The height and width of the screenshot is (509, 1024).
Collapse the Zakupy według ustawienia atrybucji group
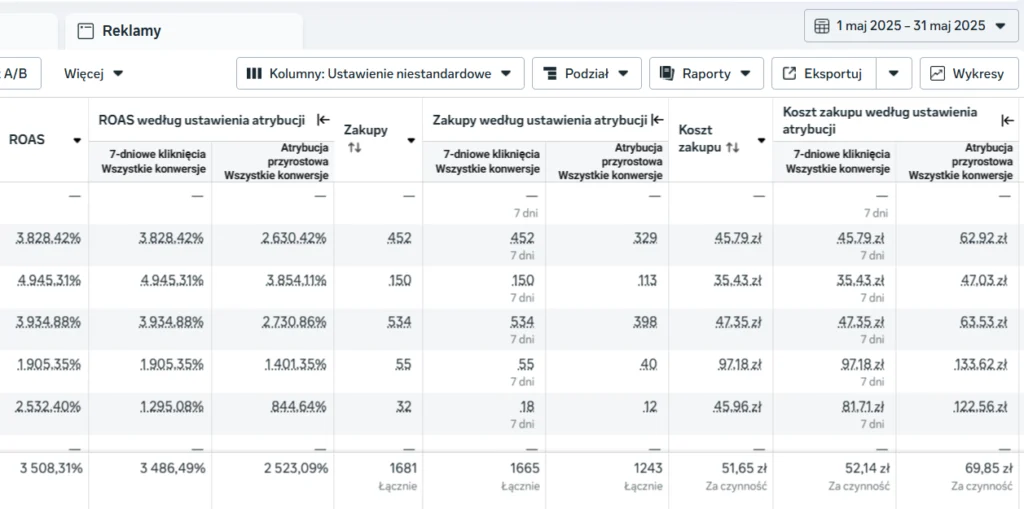[x=657, y=120]
